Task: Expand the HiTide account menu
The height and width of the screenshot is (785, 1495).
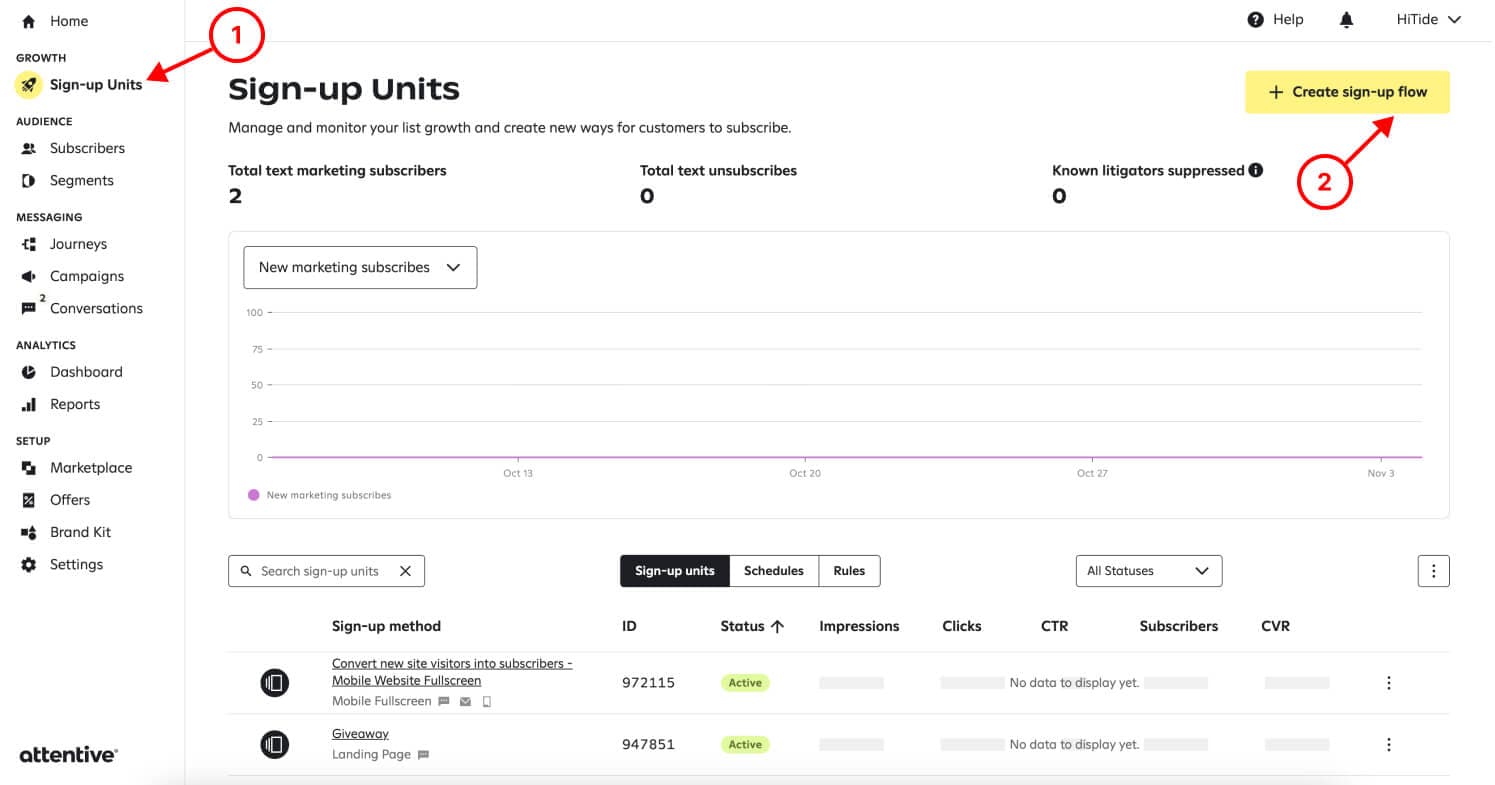Action: click(1429, 20)
